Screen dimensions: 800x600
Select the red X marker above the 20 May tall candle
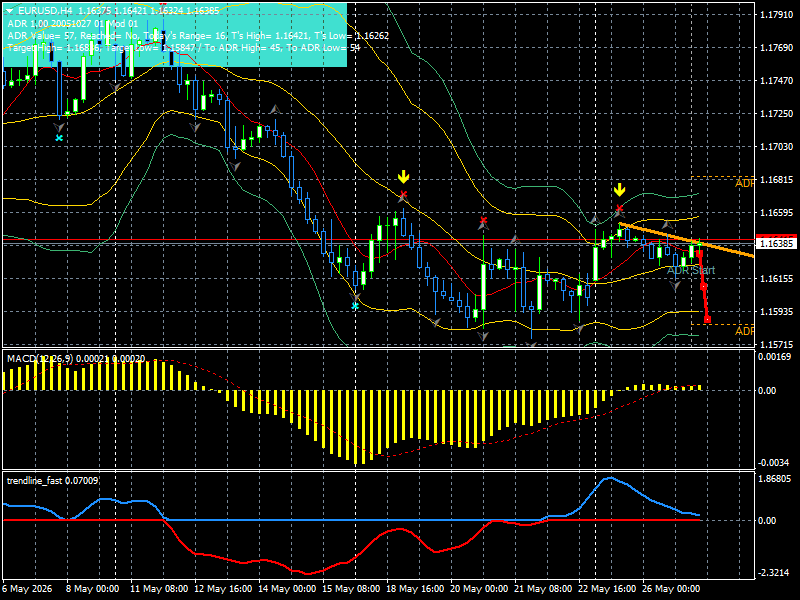tap(483, 220)
